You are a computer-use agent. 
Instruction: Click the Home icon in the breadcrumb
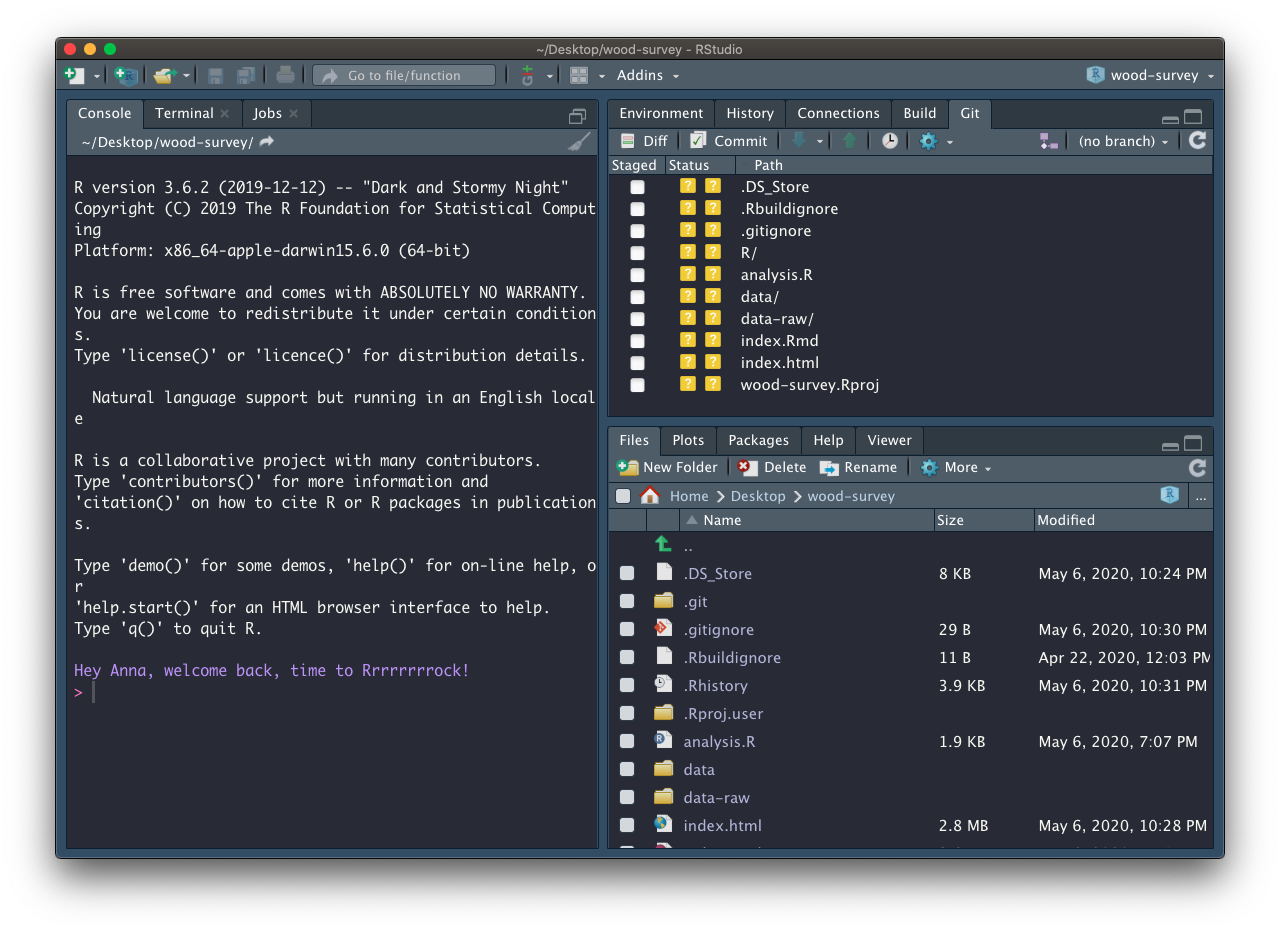coord(650,495)
